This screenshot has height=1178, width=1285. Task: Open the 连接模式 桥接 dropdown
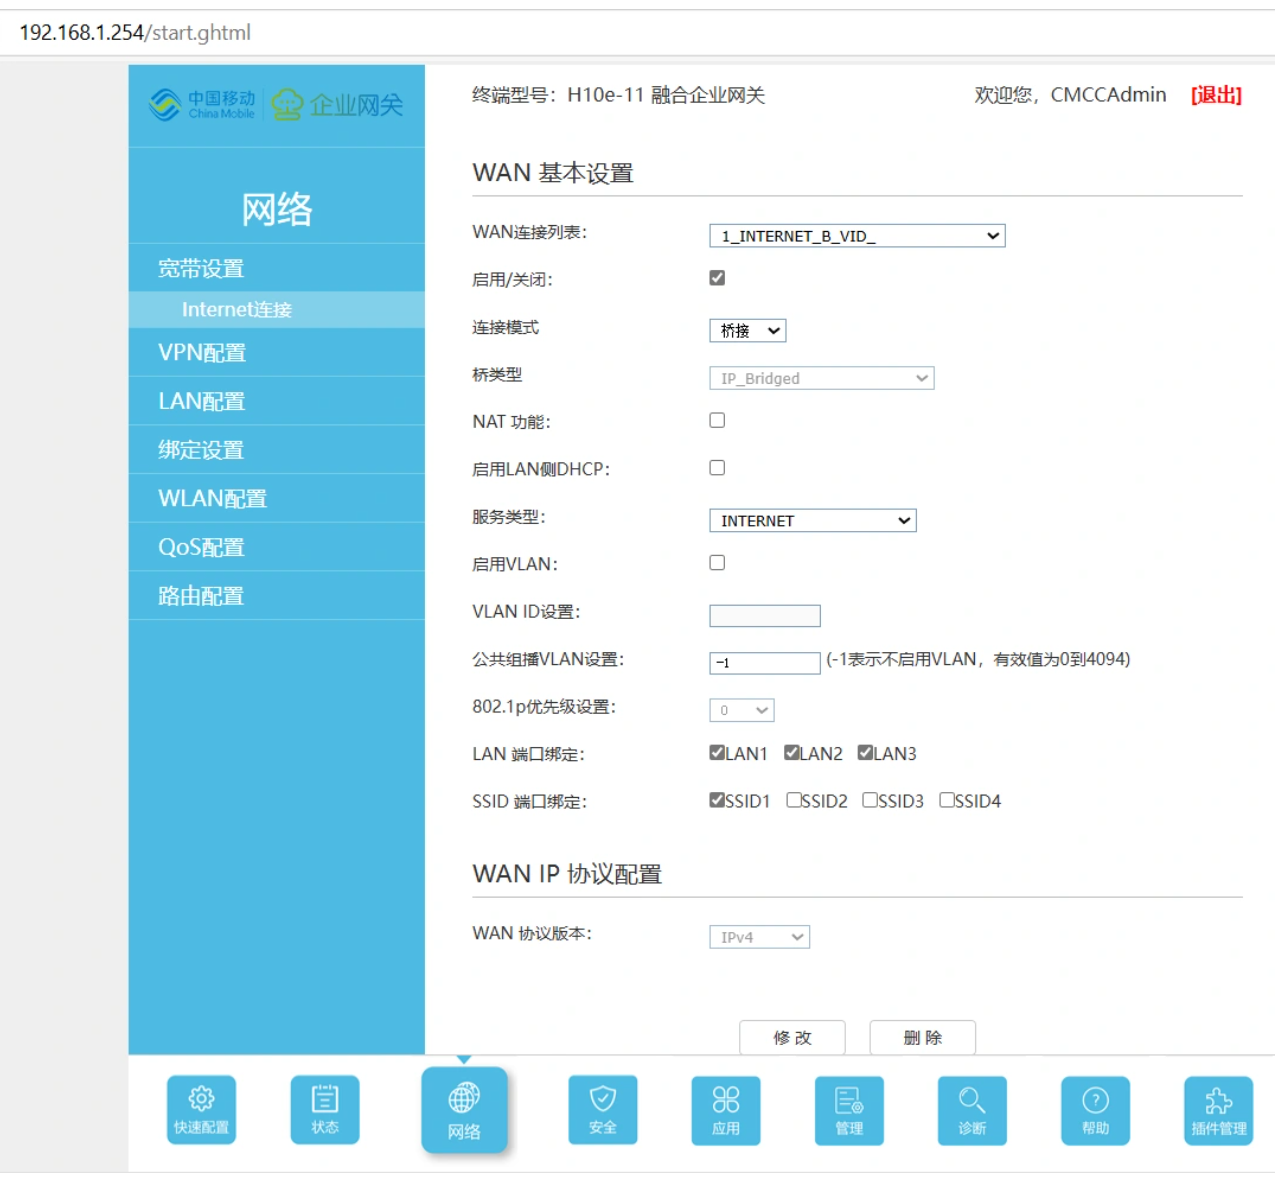(748, 331)
